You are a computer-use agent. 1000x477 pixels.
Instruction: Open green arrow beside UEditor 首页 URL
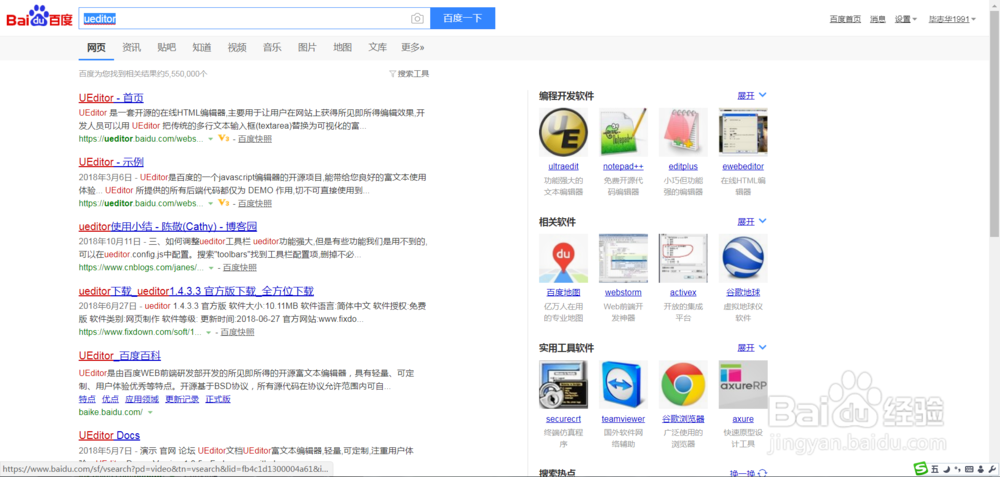pyautogui.click(x=210, y=139)
